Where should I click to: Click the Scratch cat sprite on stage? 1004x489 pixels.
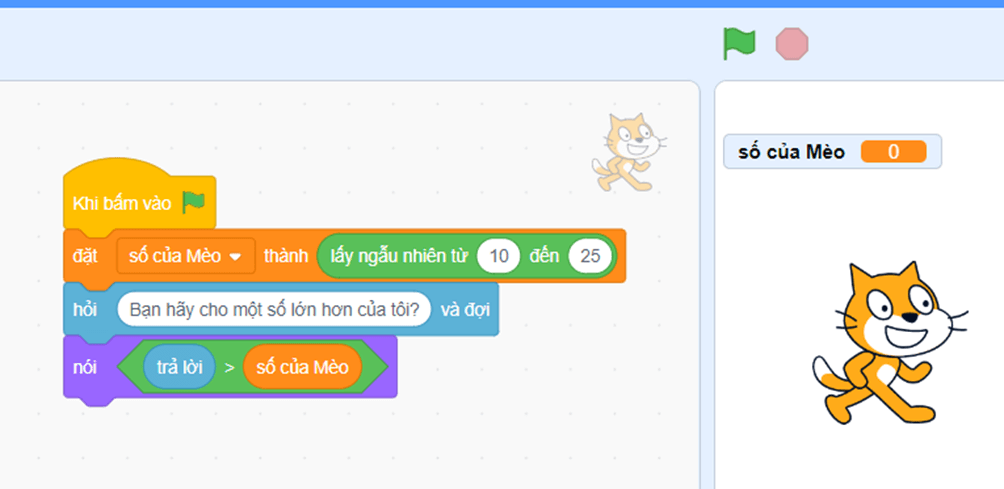pos(891,342)
